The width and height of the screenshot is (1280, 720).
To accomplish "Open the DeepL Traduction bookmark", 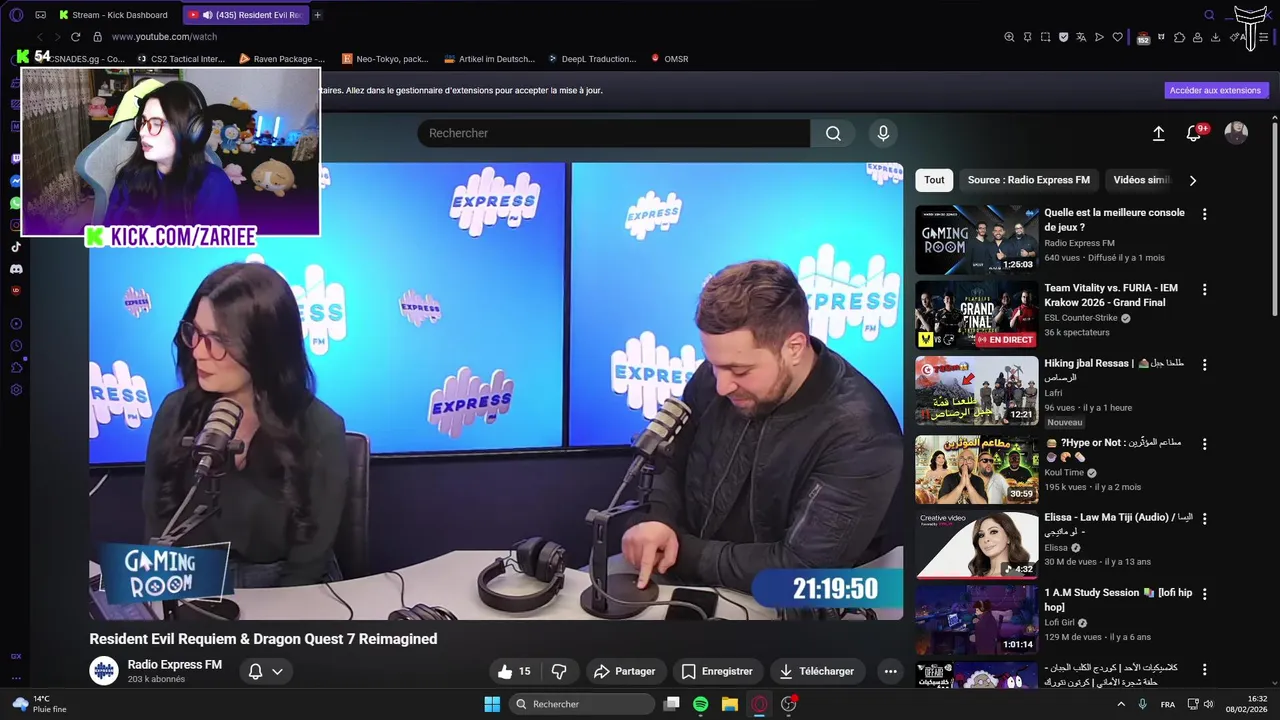I will tap(591, 59).
